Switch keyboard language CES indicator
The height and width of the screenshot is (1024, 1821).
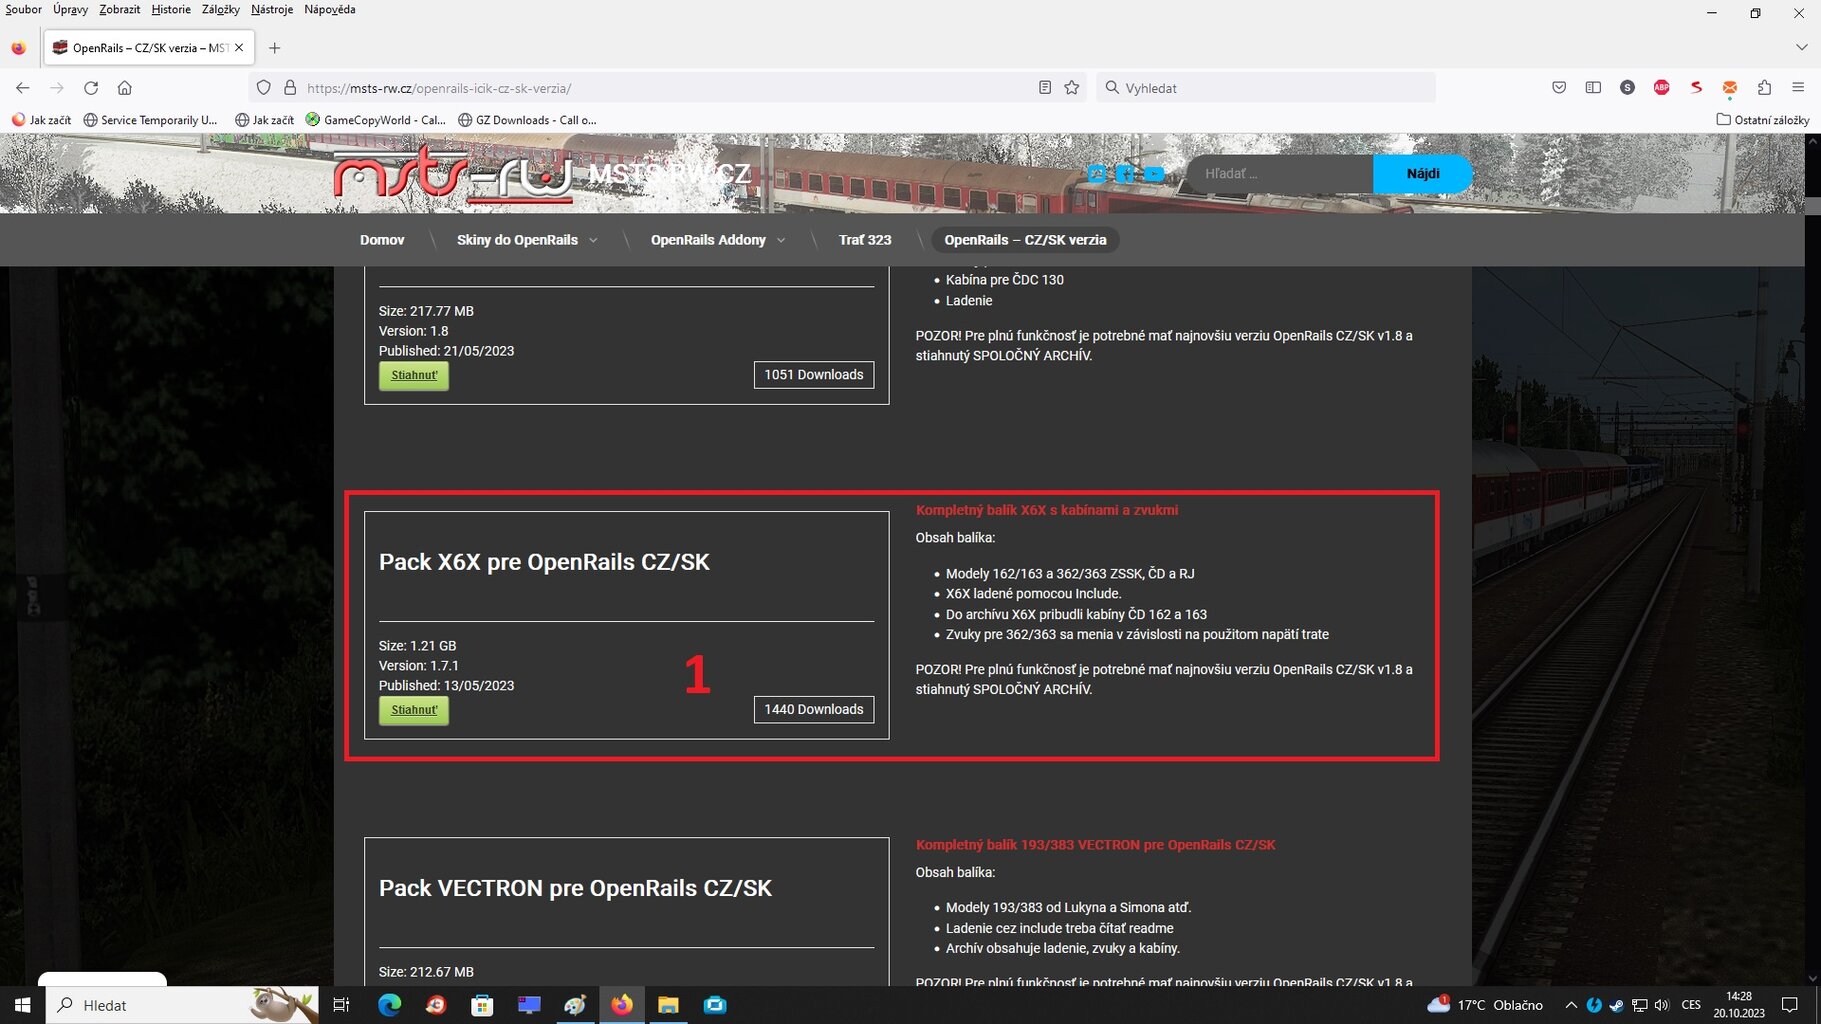pos(1691,1005)
